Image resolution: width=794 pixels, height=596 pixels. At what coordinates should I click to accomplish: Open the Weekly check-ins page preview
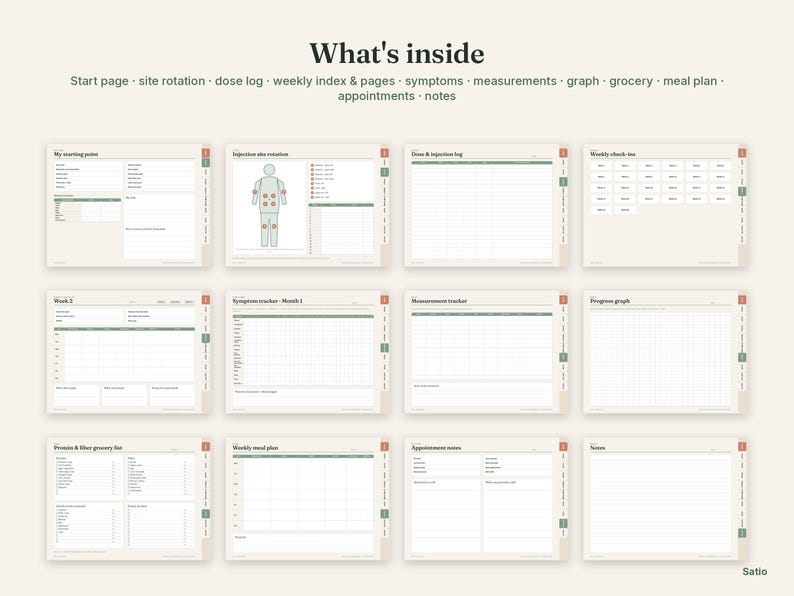pos(665,205)
